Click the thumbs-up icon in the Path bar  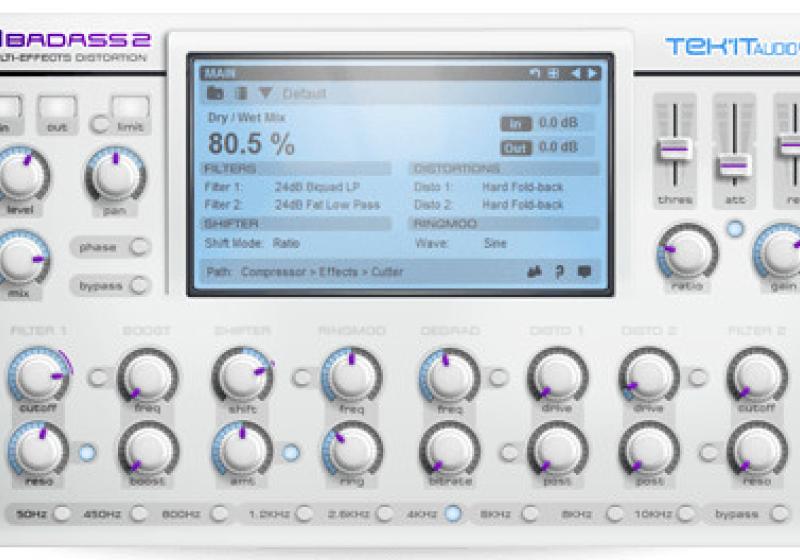[x=534, y=272]
